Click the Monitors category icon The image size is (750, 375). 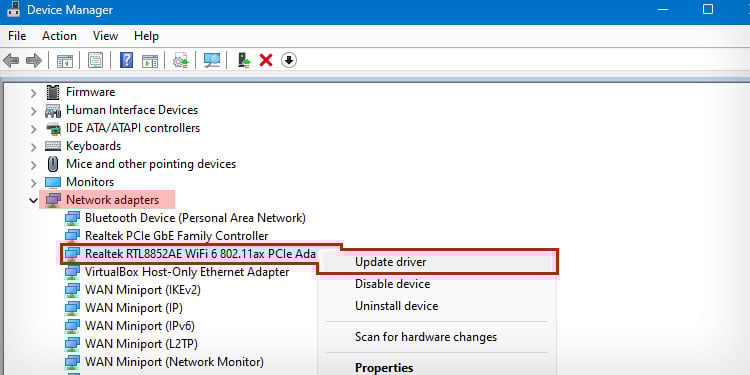click(x=53, y=182)
